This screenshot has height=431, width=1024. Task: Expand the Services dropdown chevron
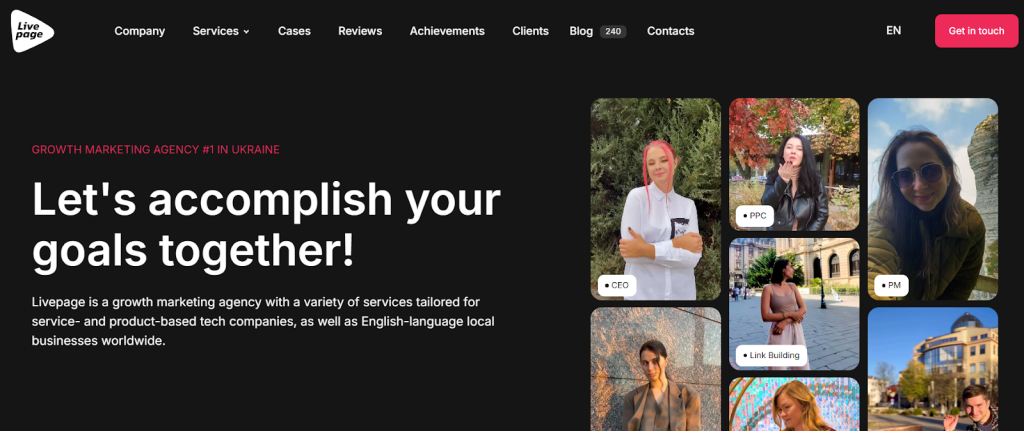[246, 31]
